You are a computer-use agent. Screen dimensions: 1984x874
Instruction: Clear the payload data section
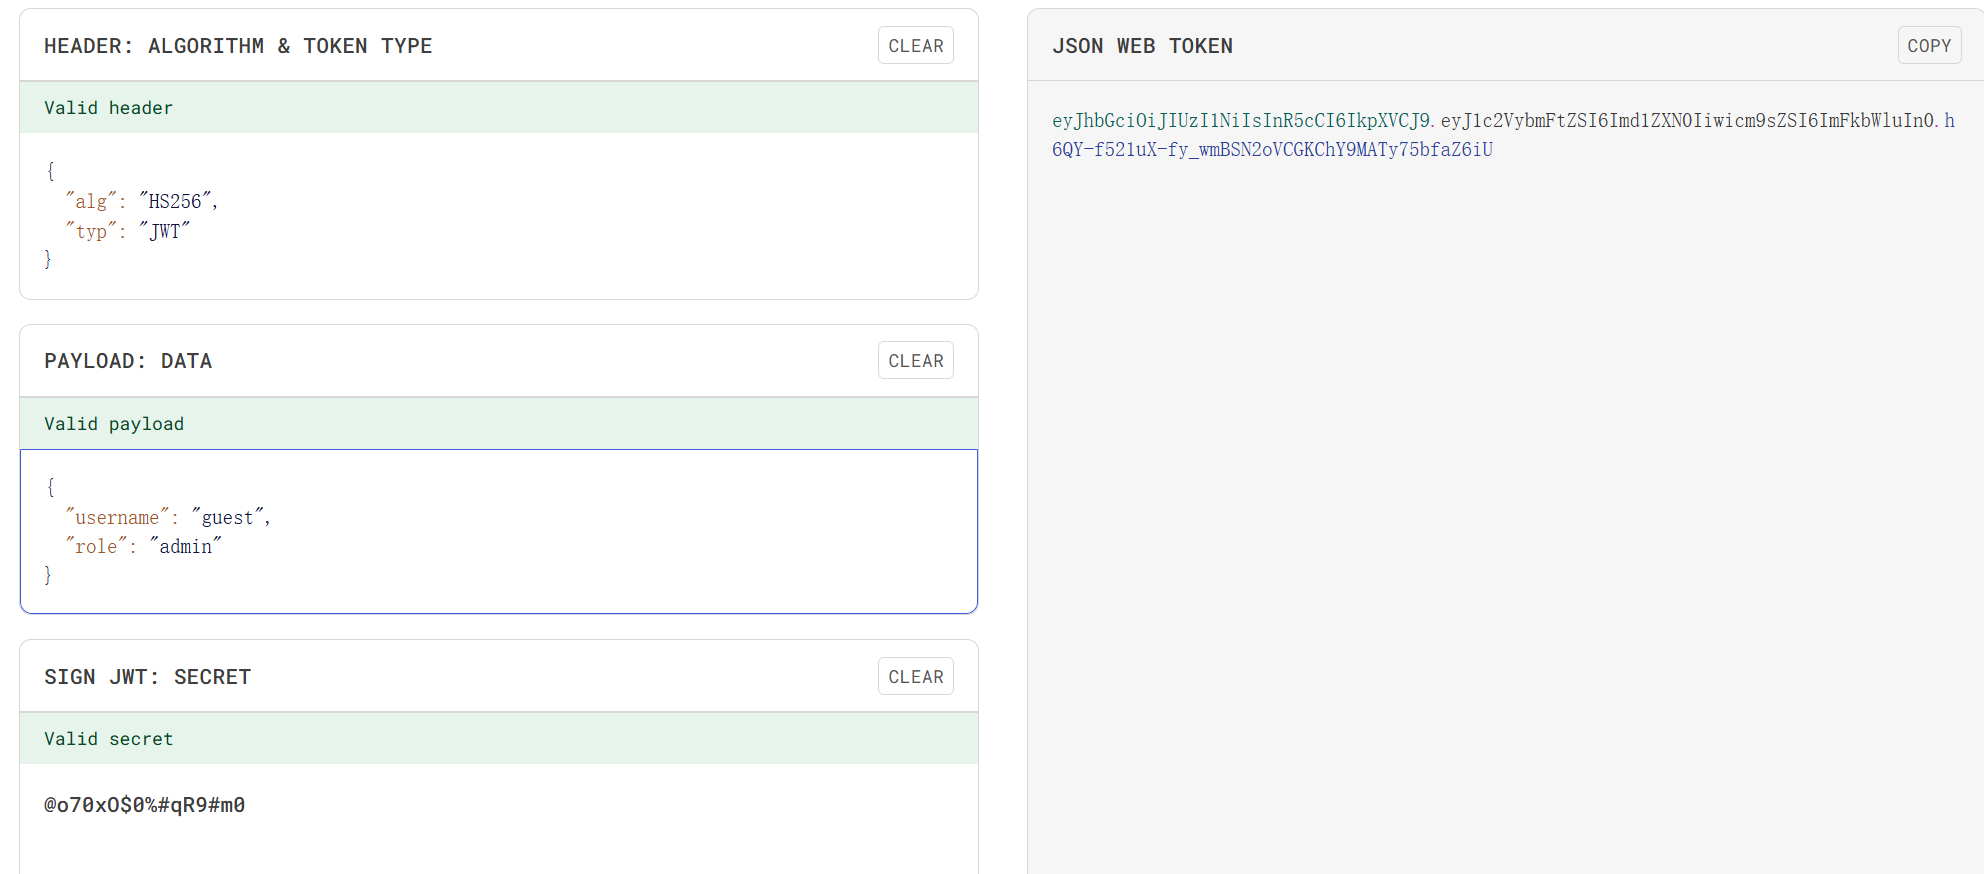[x=915, y=361]
